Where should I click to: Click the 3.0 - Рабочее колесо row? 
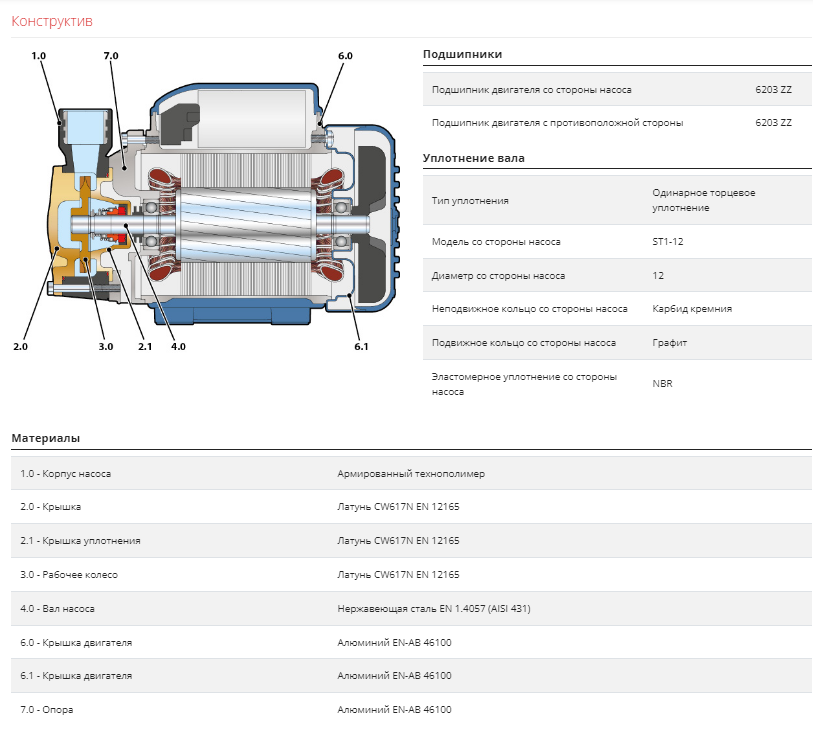[x=411, y=574]
